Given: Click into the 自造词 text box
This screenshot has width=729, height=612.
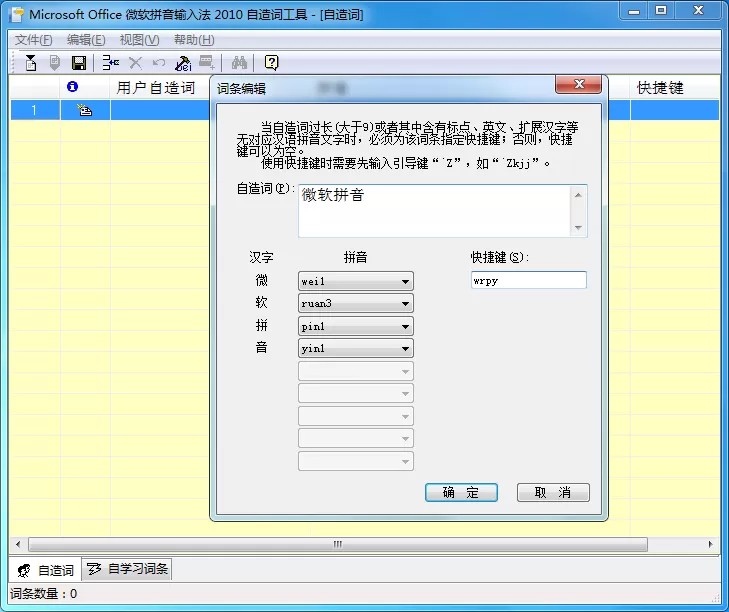Looking at the screenshot, I should [x=434, y=211].
